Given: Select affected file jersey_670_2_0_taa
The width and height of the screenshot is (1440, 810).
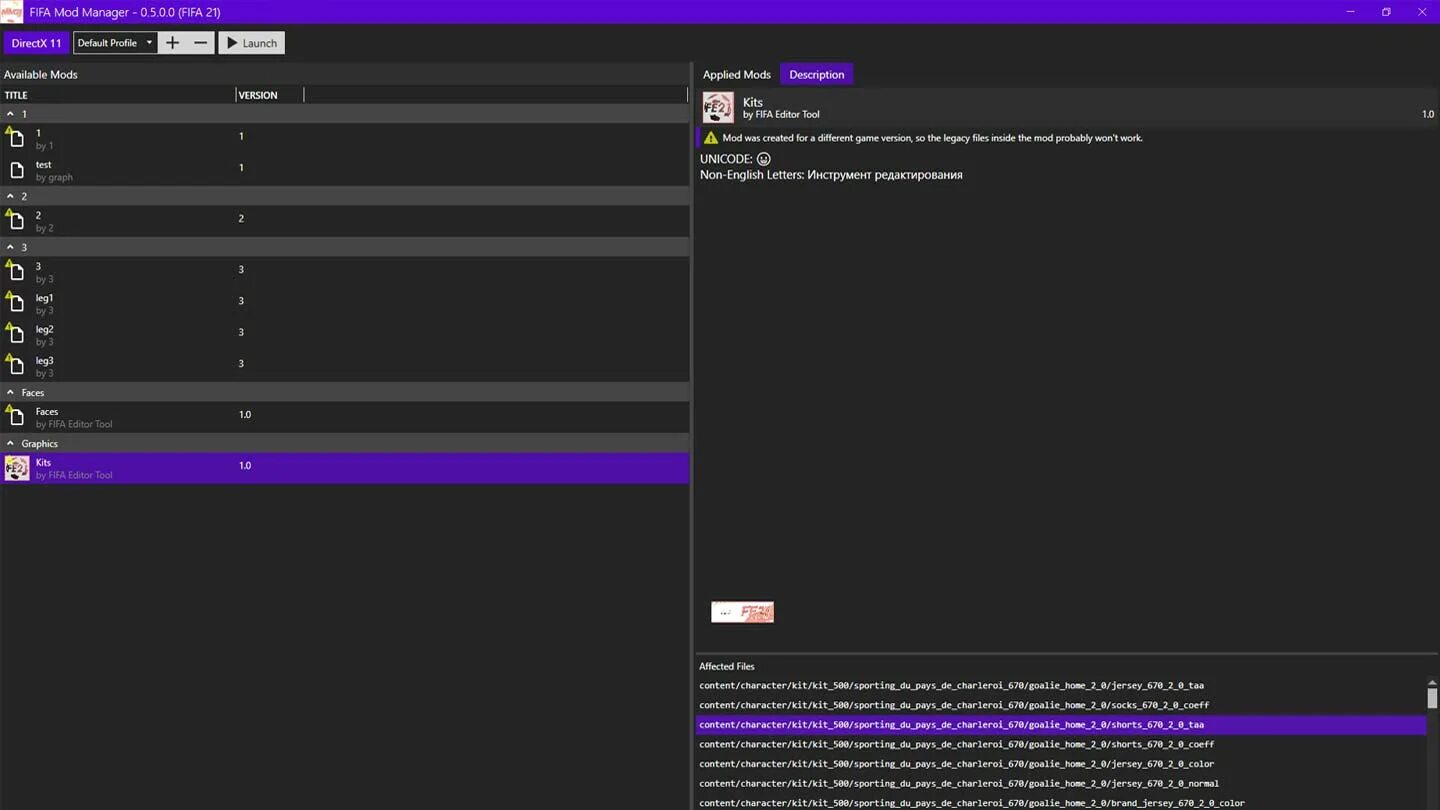Looking at the screenshot, I should [x=951, y=685].
